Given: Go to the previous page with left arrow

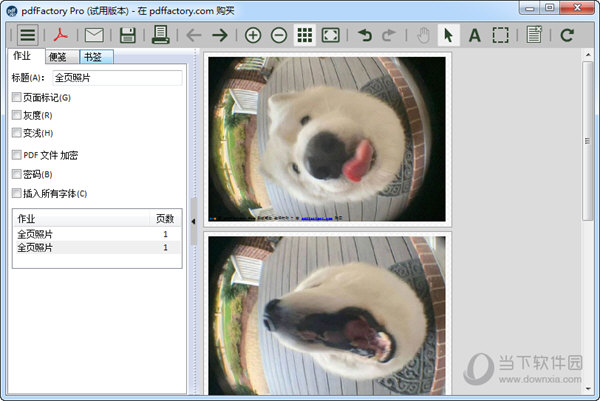Looking at the screenshot, I should [x=194, y=35].
